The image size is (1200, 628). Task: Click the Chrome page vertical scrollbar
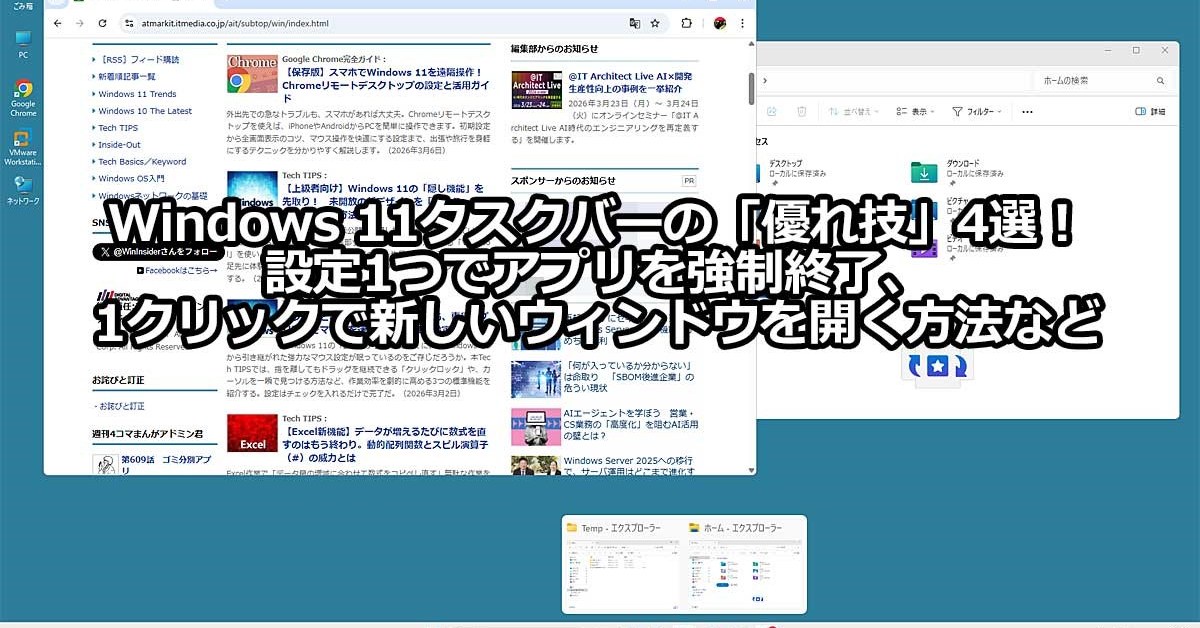coord(751,90)
